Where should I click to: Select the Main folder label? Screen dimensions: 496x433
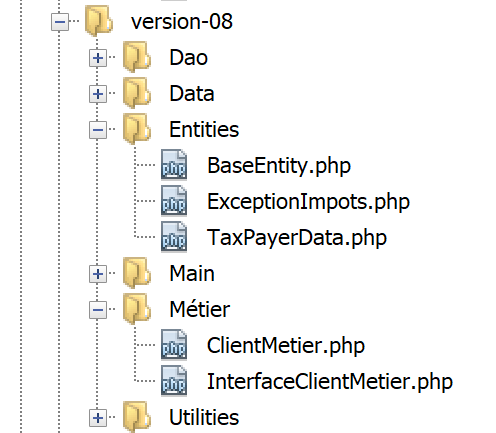(192, 274)
